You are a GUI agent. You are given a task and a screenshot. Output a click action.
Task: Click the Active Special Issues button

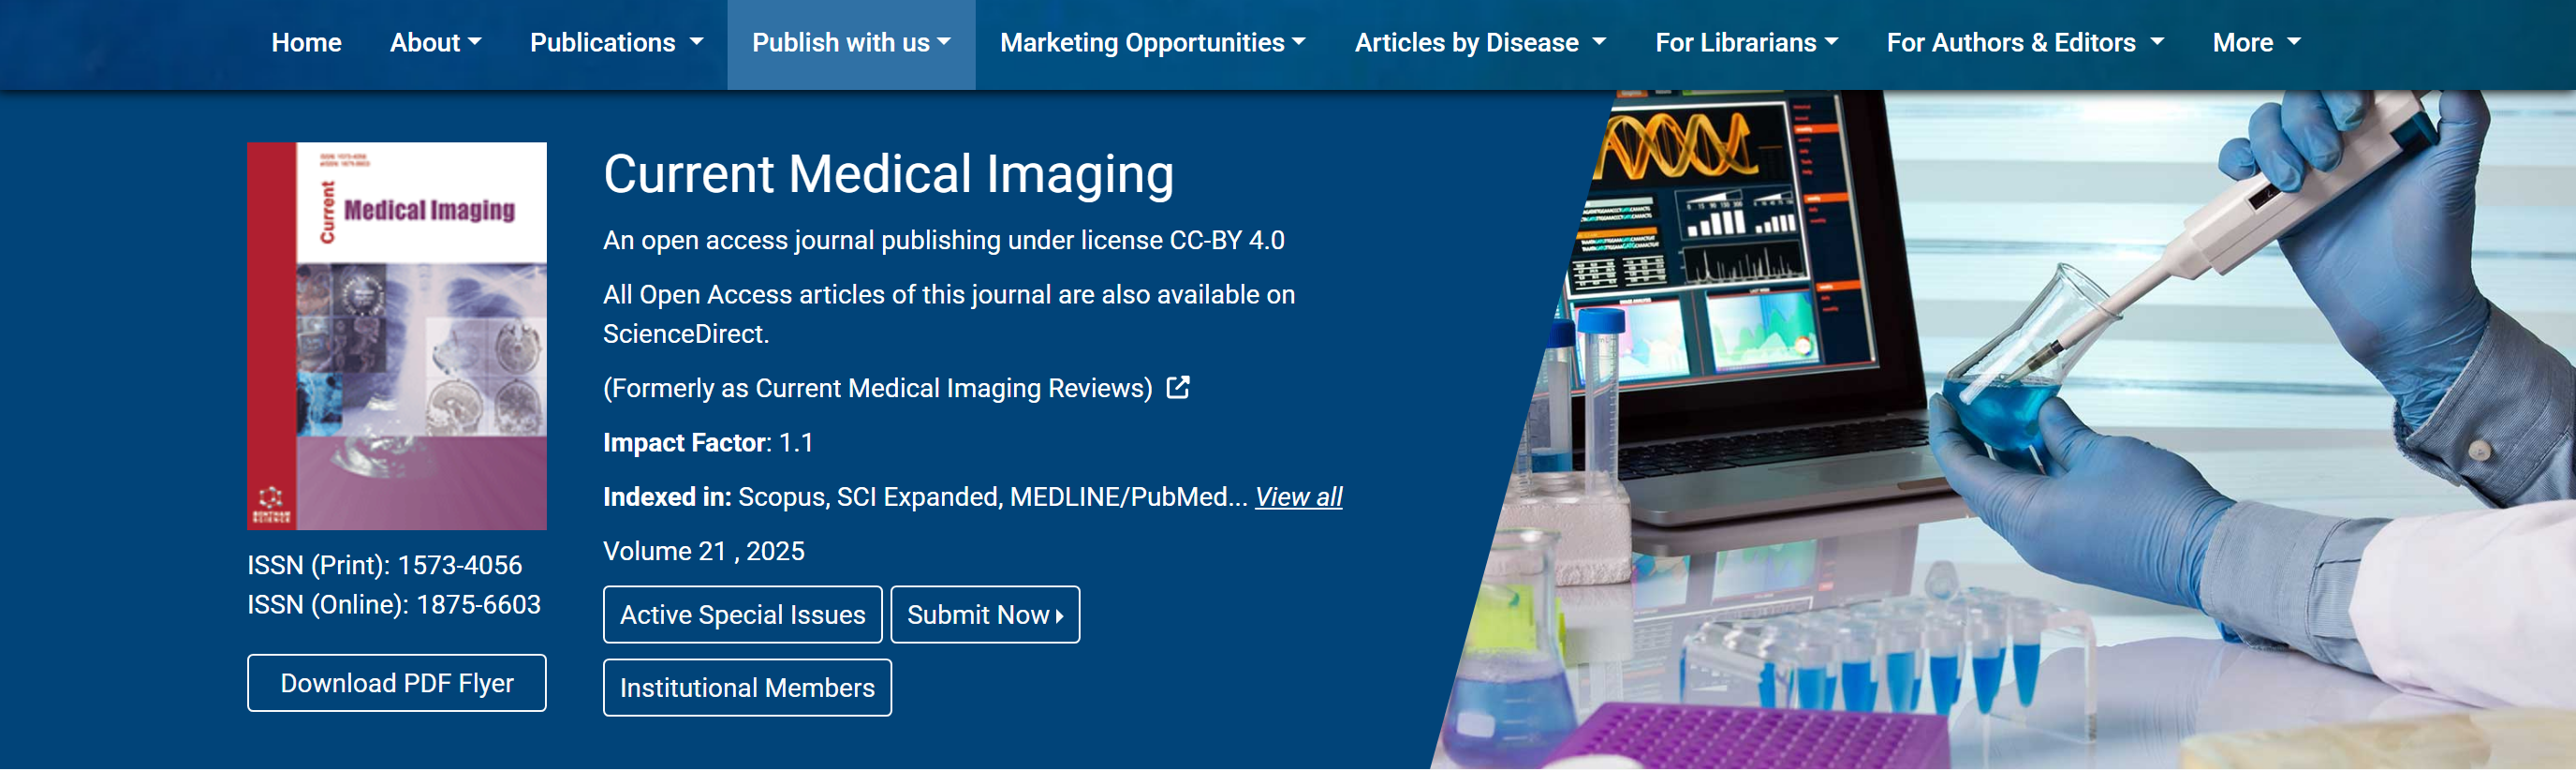[x=742, y=615]
